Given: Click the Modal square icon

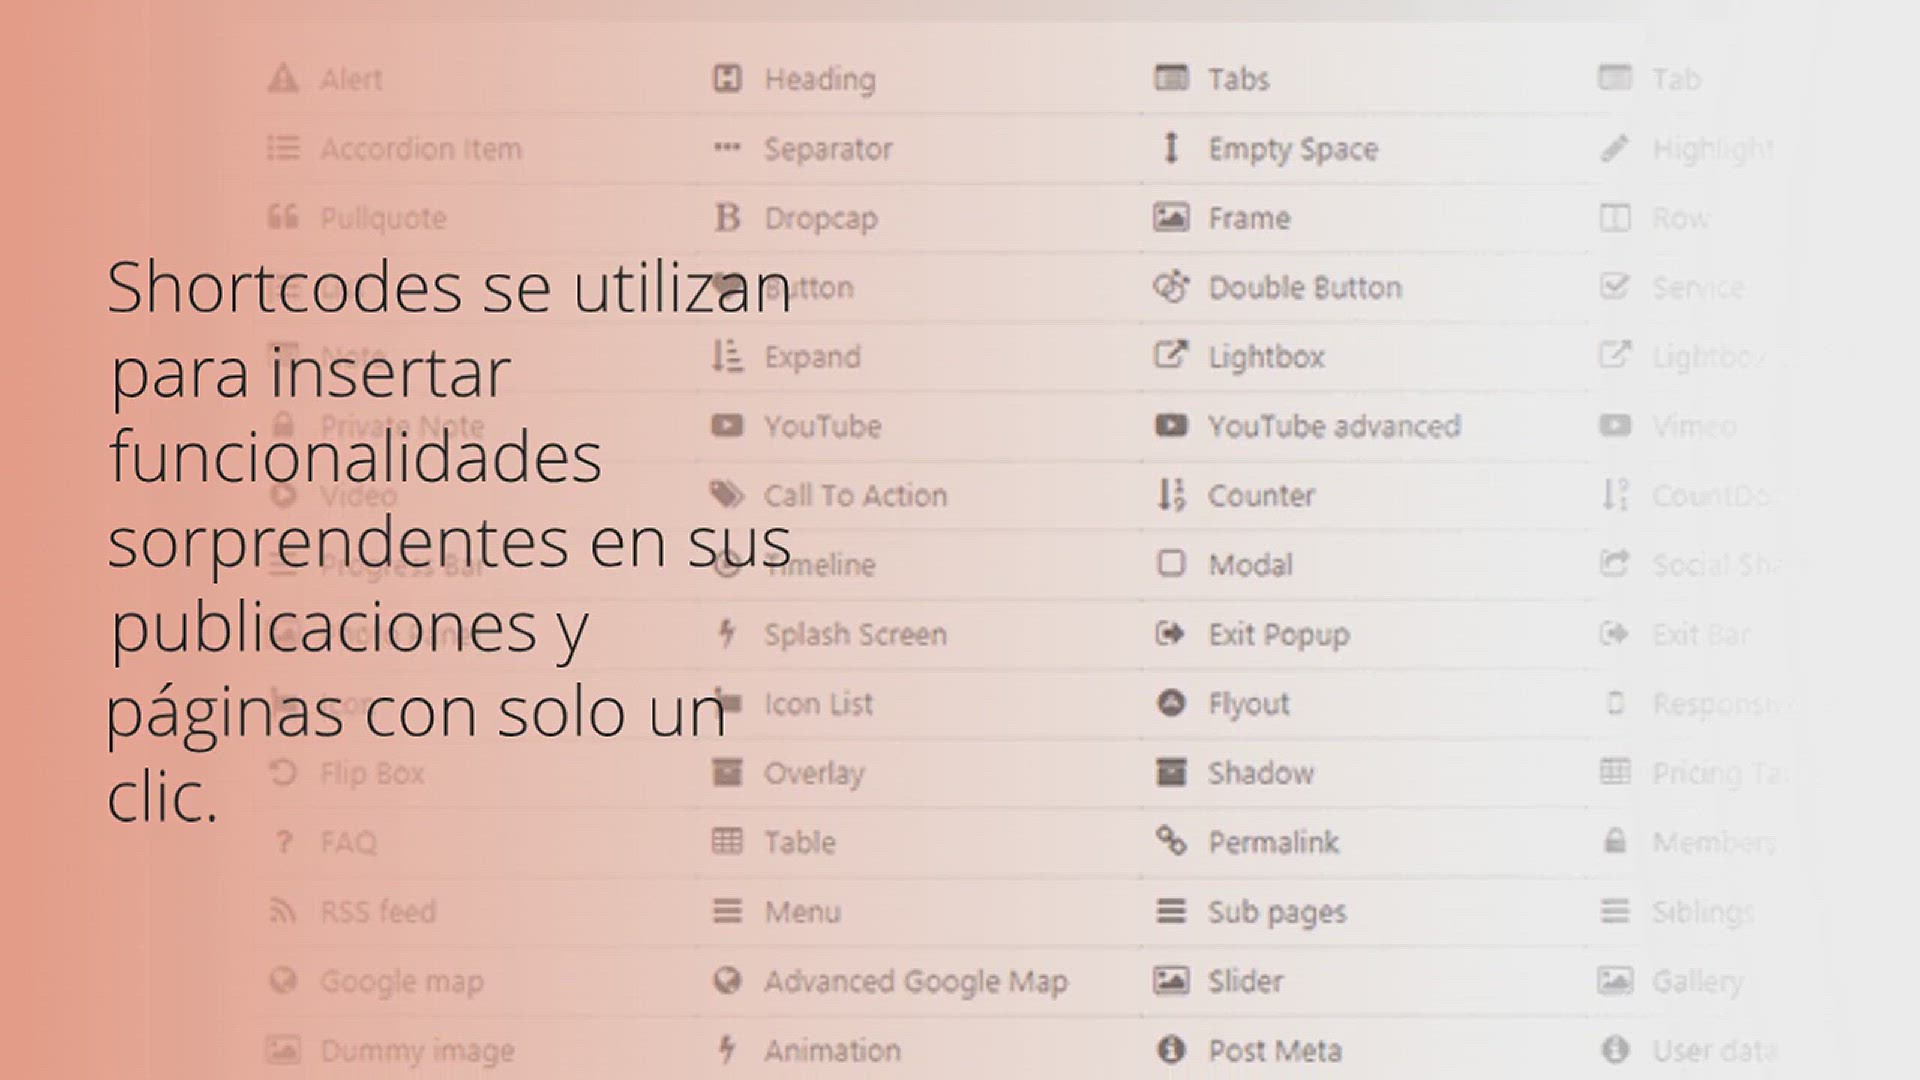Looking at the screenshot, I should click(x=1171, y=564).
